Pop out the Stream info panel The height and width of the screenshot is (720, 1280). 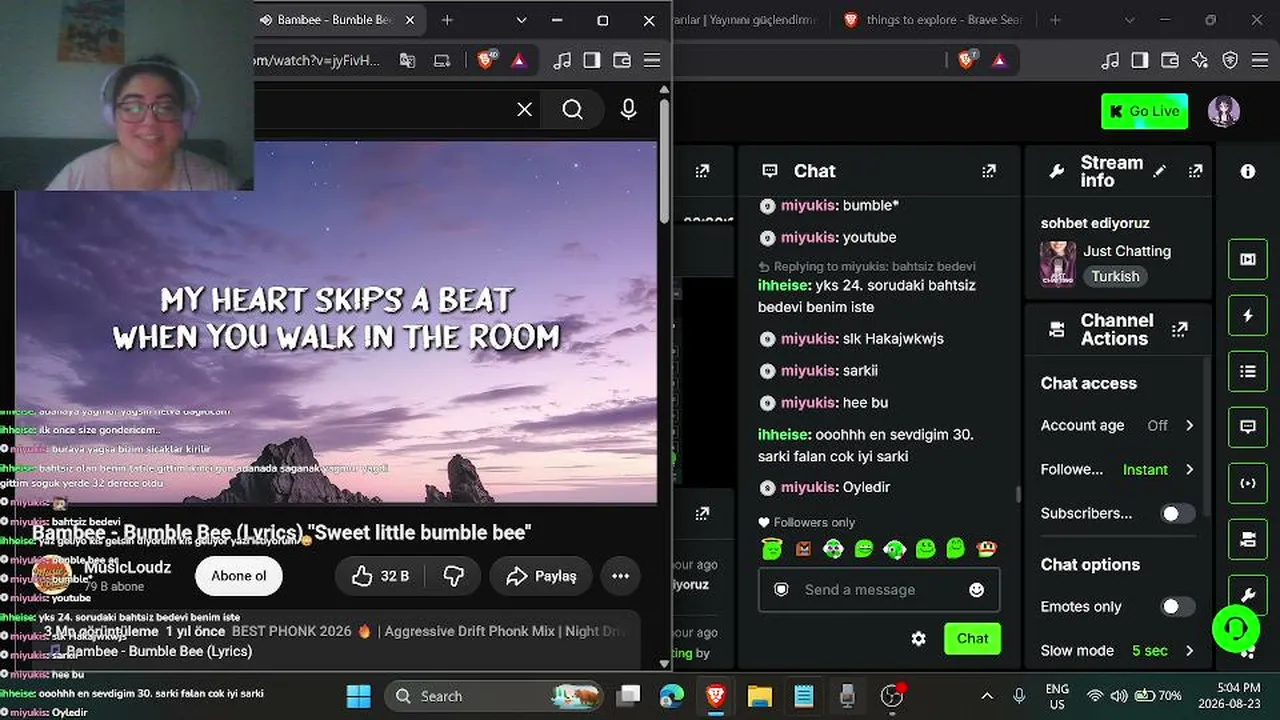(1195, 171)
